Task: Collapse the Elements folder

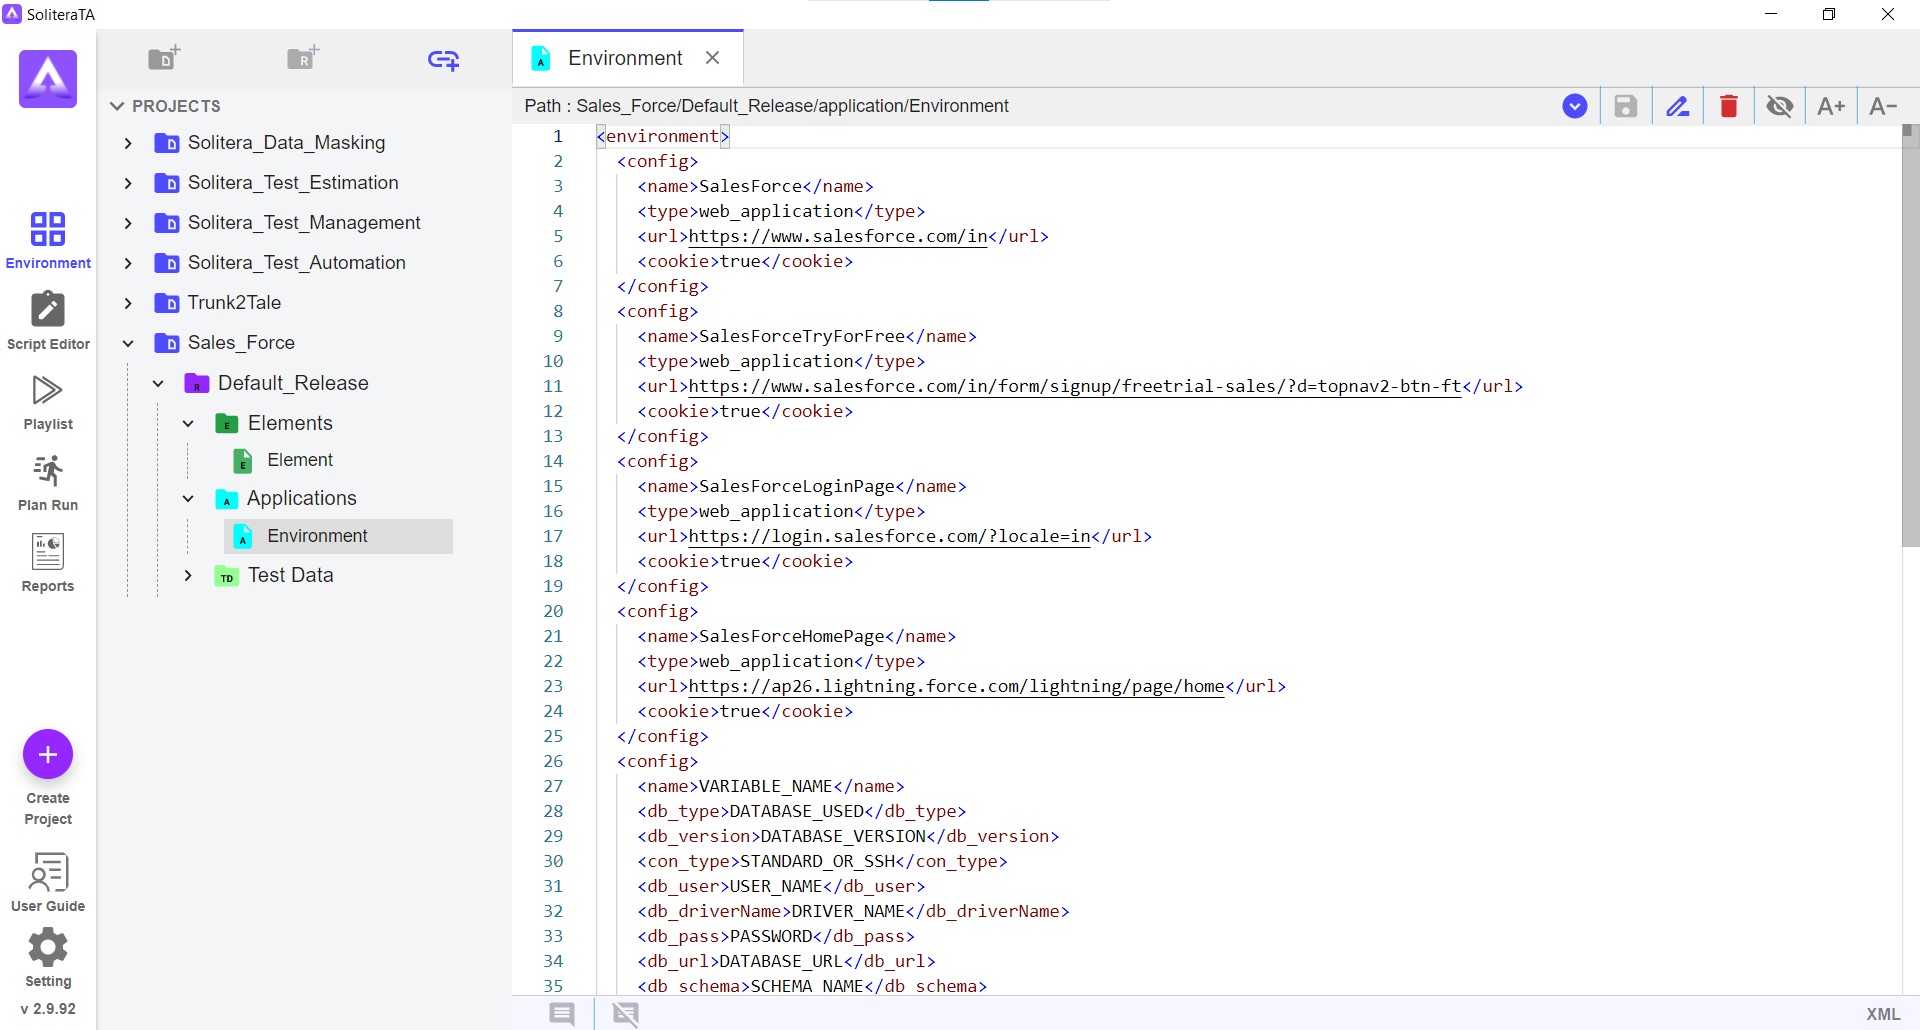Action: pyautogui.click(x=188, y=423)
